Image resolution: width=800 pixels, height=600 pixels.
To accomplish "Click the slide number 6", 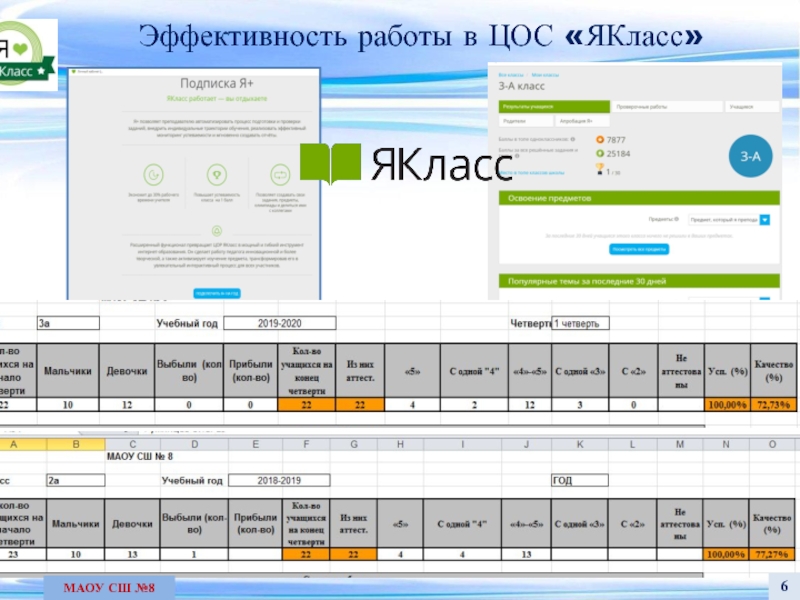I will point(784,586).
